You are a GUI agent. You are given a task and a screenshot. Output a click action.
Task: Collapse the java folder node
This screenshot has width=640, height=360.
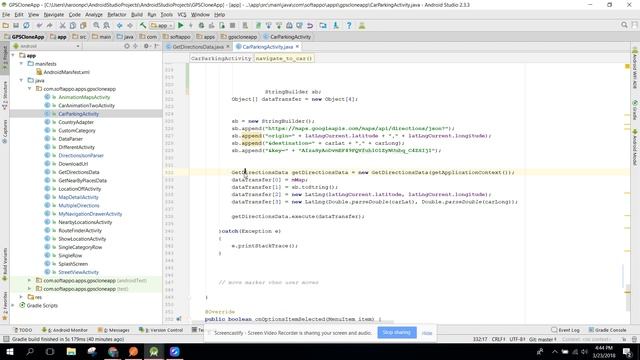point(21,80)
